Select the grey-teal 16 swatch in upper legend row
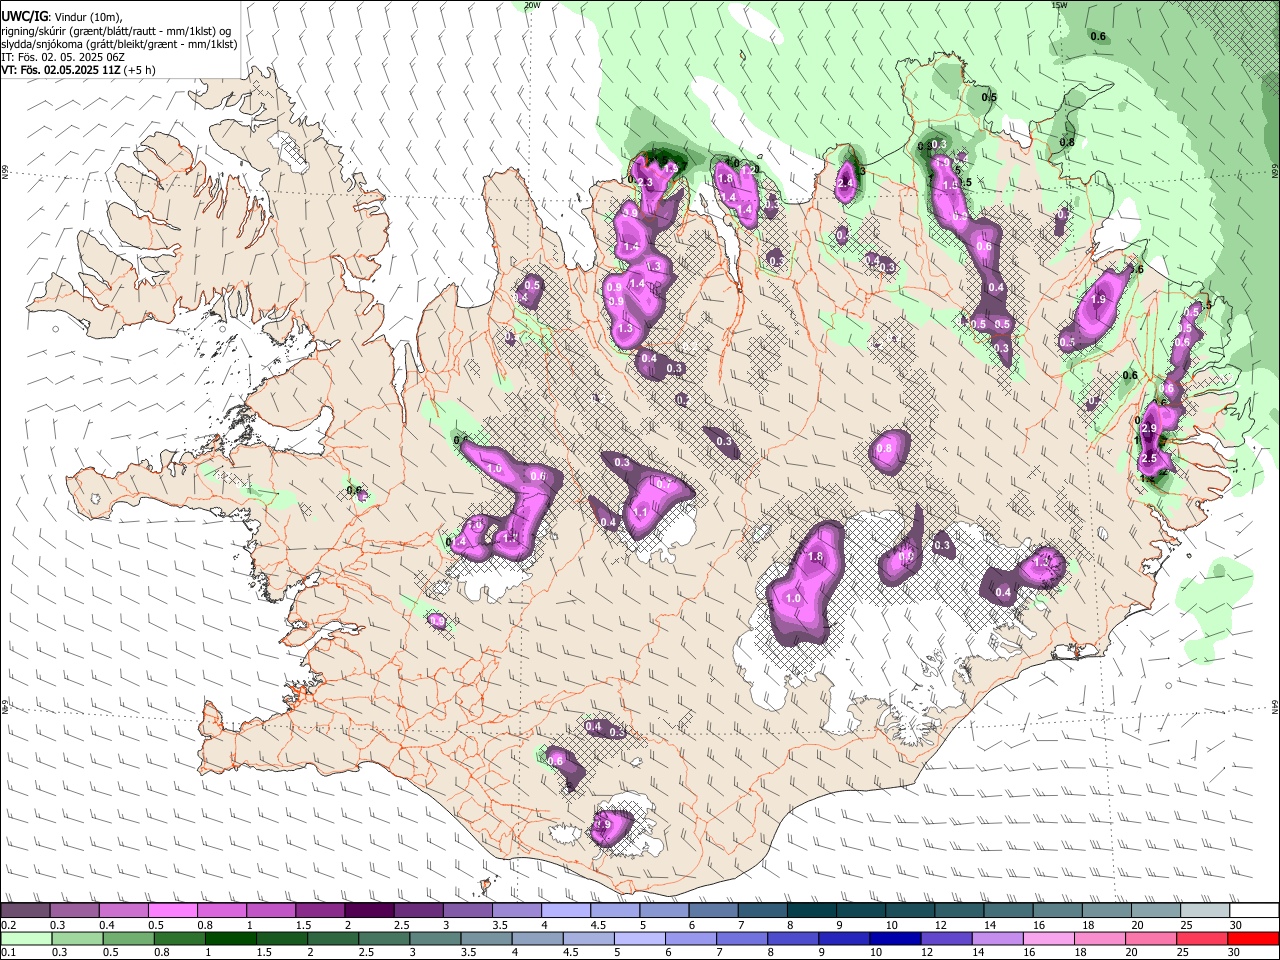Viewport: 1280px width, 960px height. click(1057, 911)
